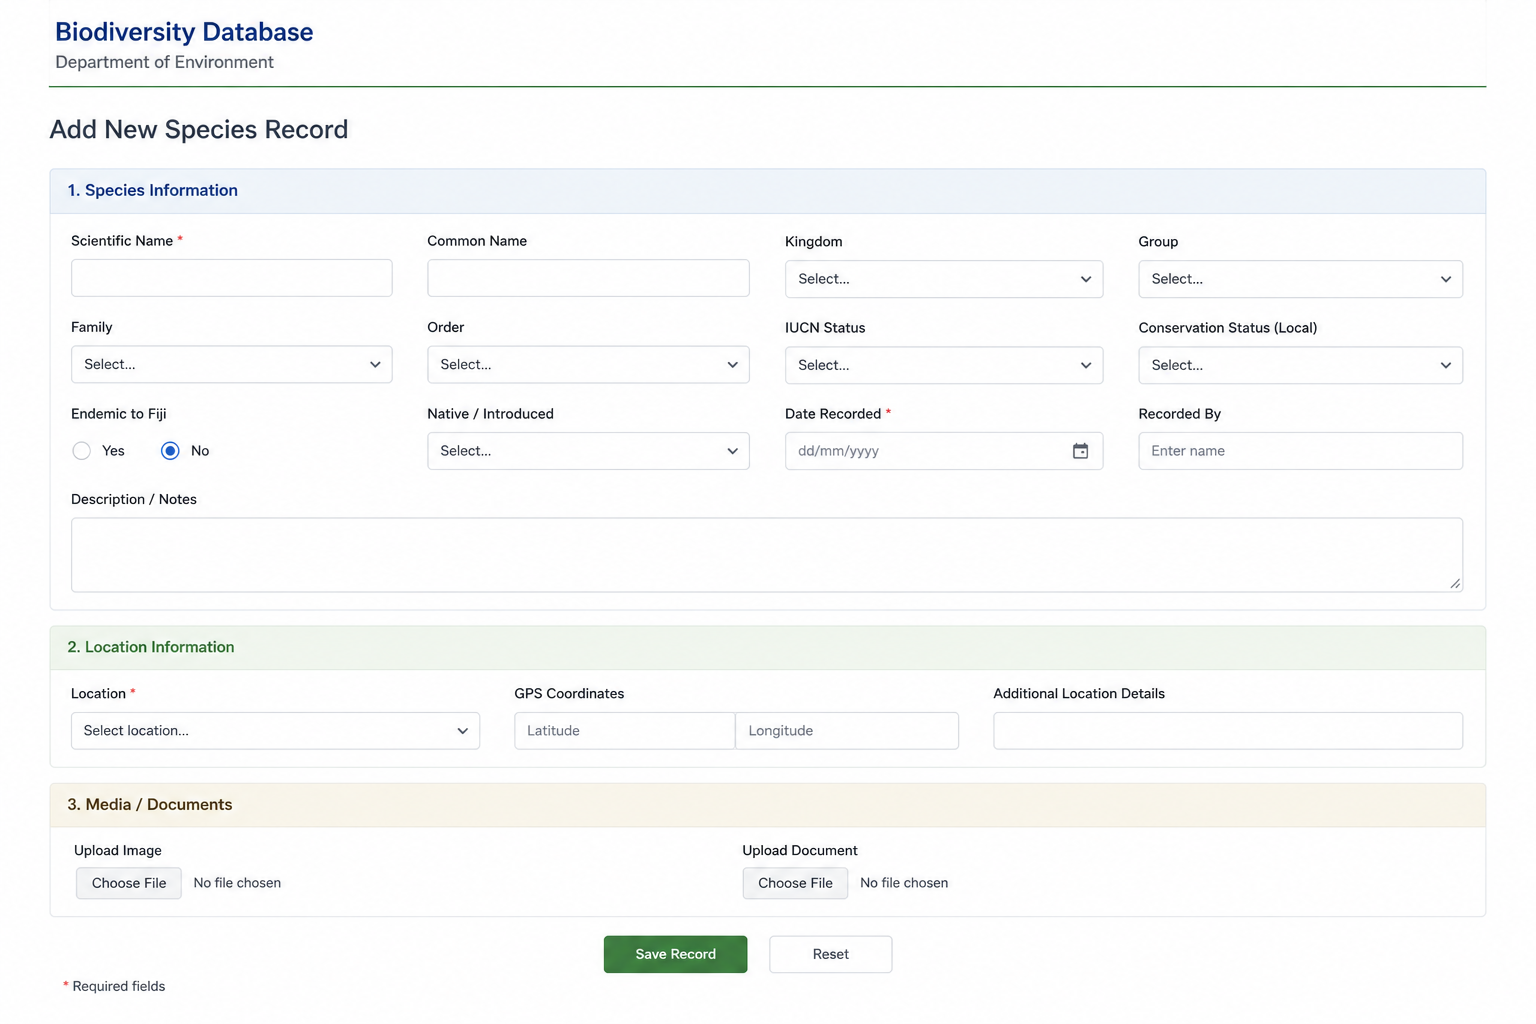Expand the Order select list
The width and height of the screenshot is (1536, 1024).
coord(588,365)
